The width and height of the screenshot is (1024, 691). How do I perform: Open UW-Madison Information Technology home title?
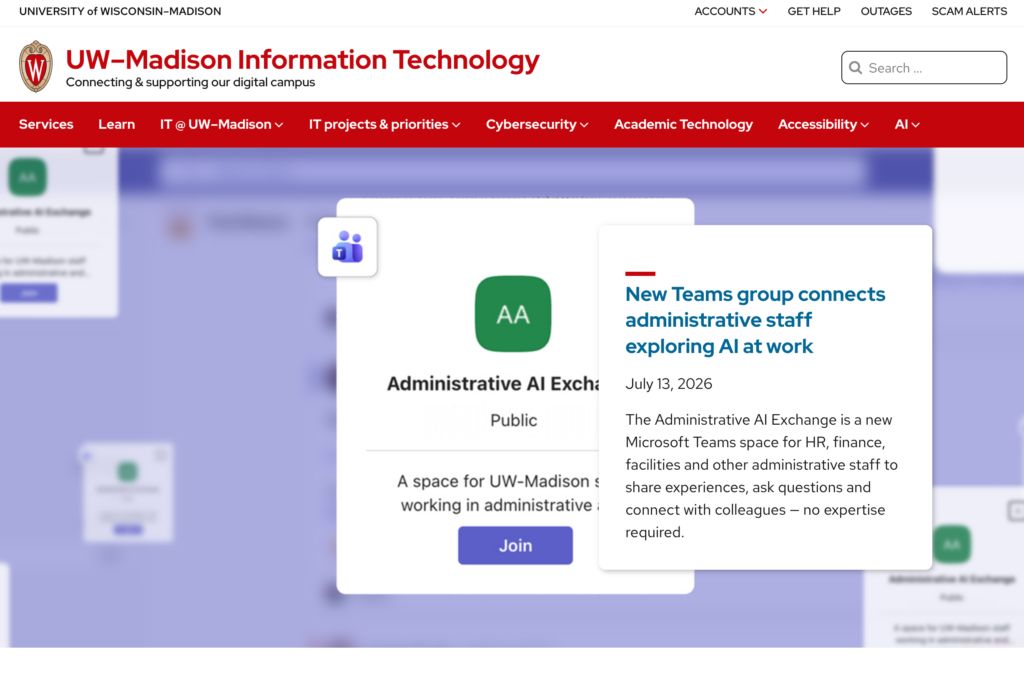[x=302, y=59]
